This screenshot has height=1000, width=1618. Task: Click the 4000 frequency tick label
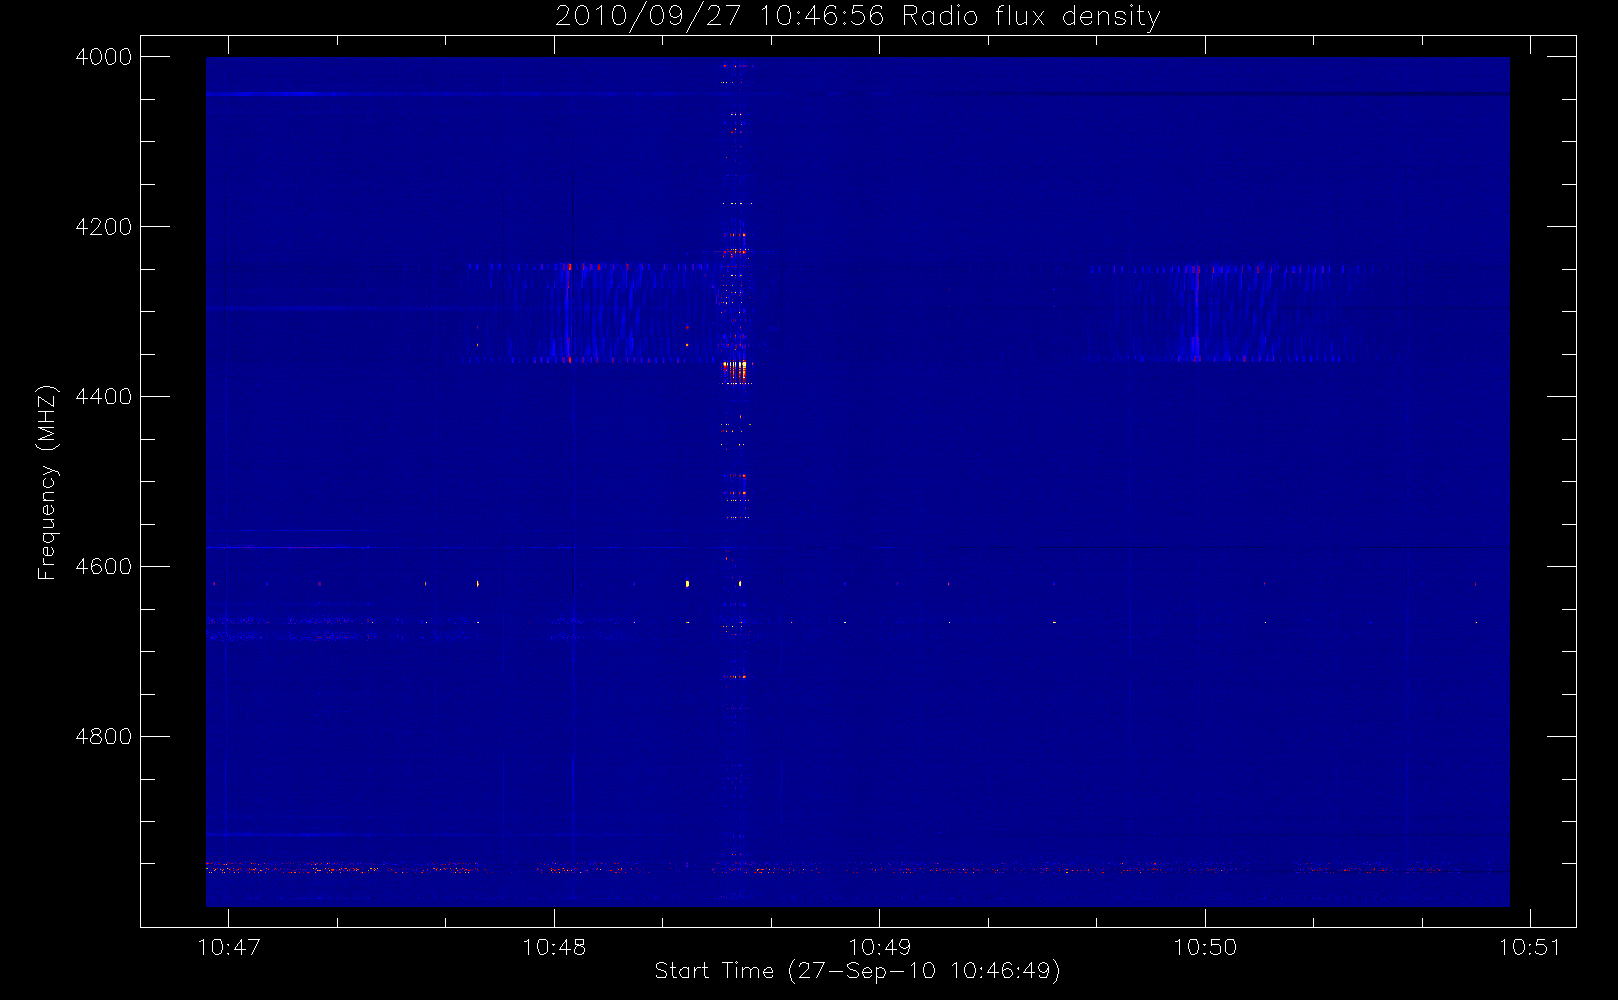pos(104,57)
